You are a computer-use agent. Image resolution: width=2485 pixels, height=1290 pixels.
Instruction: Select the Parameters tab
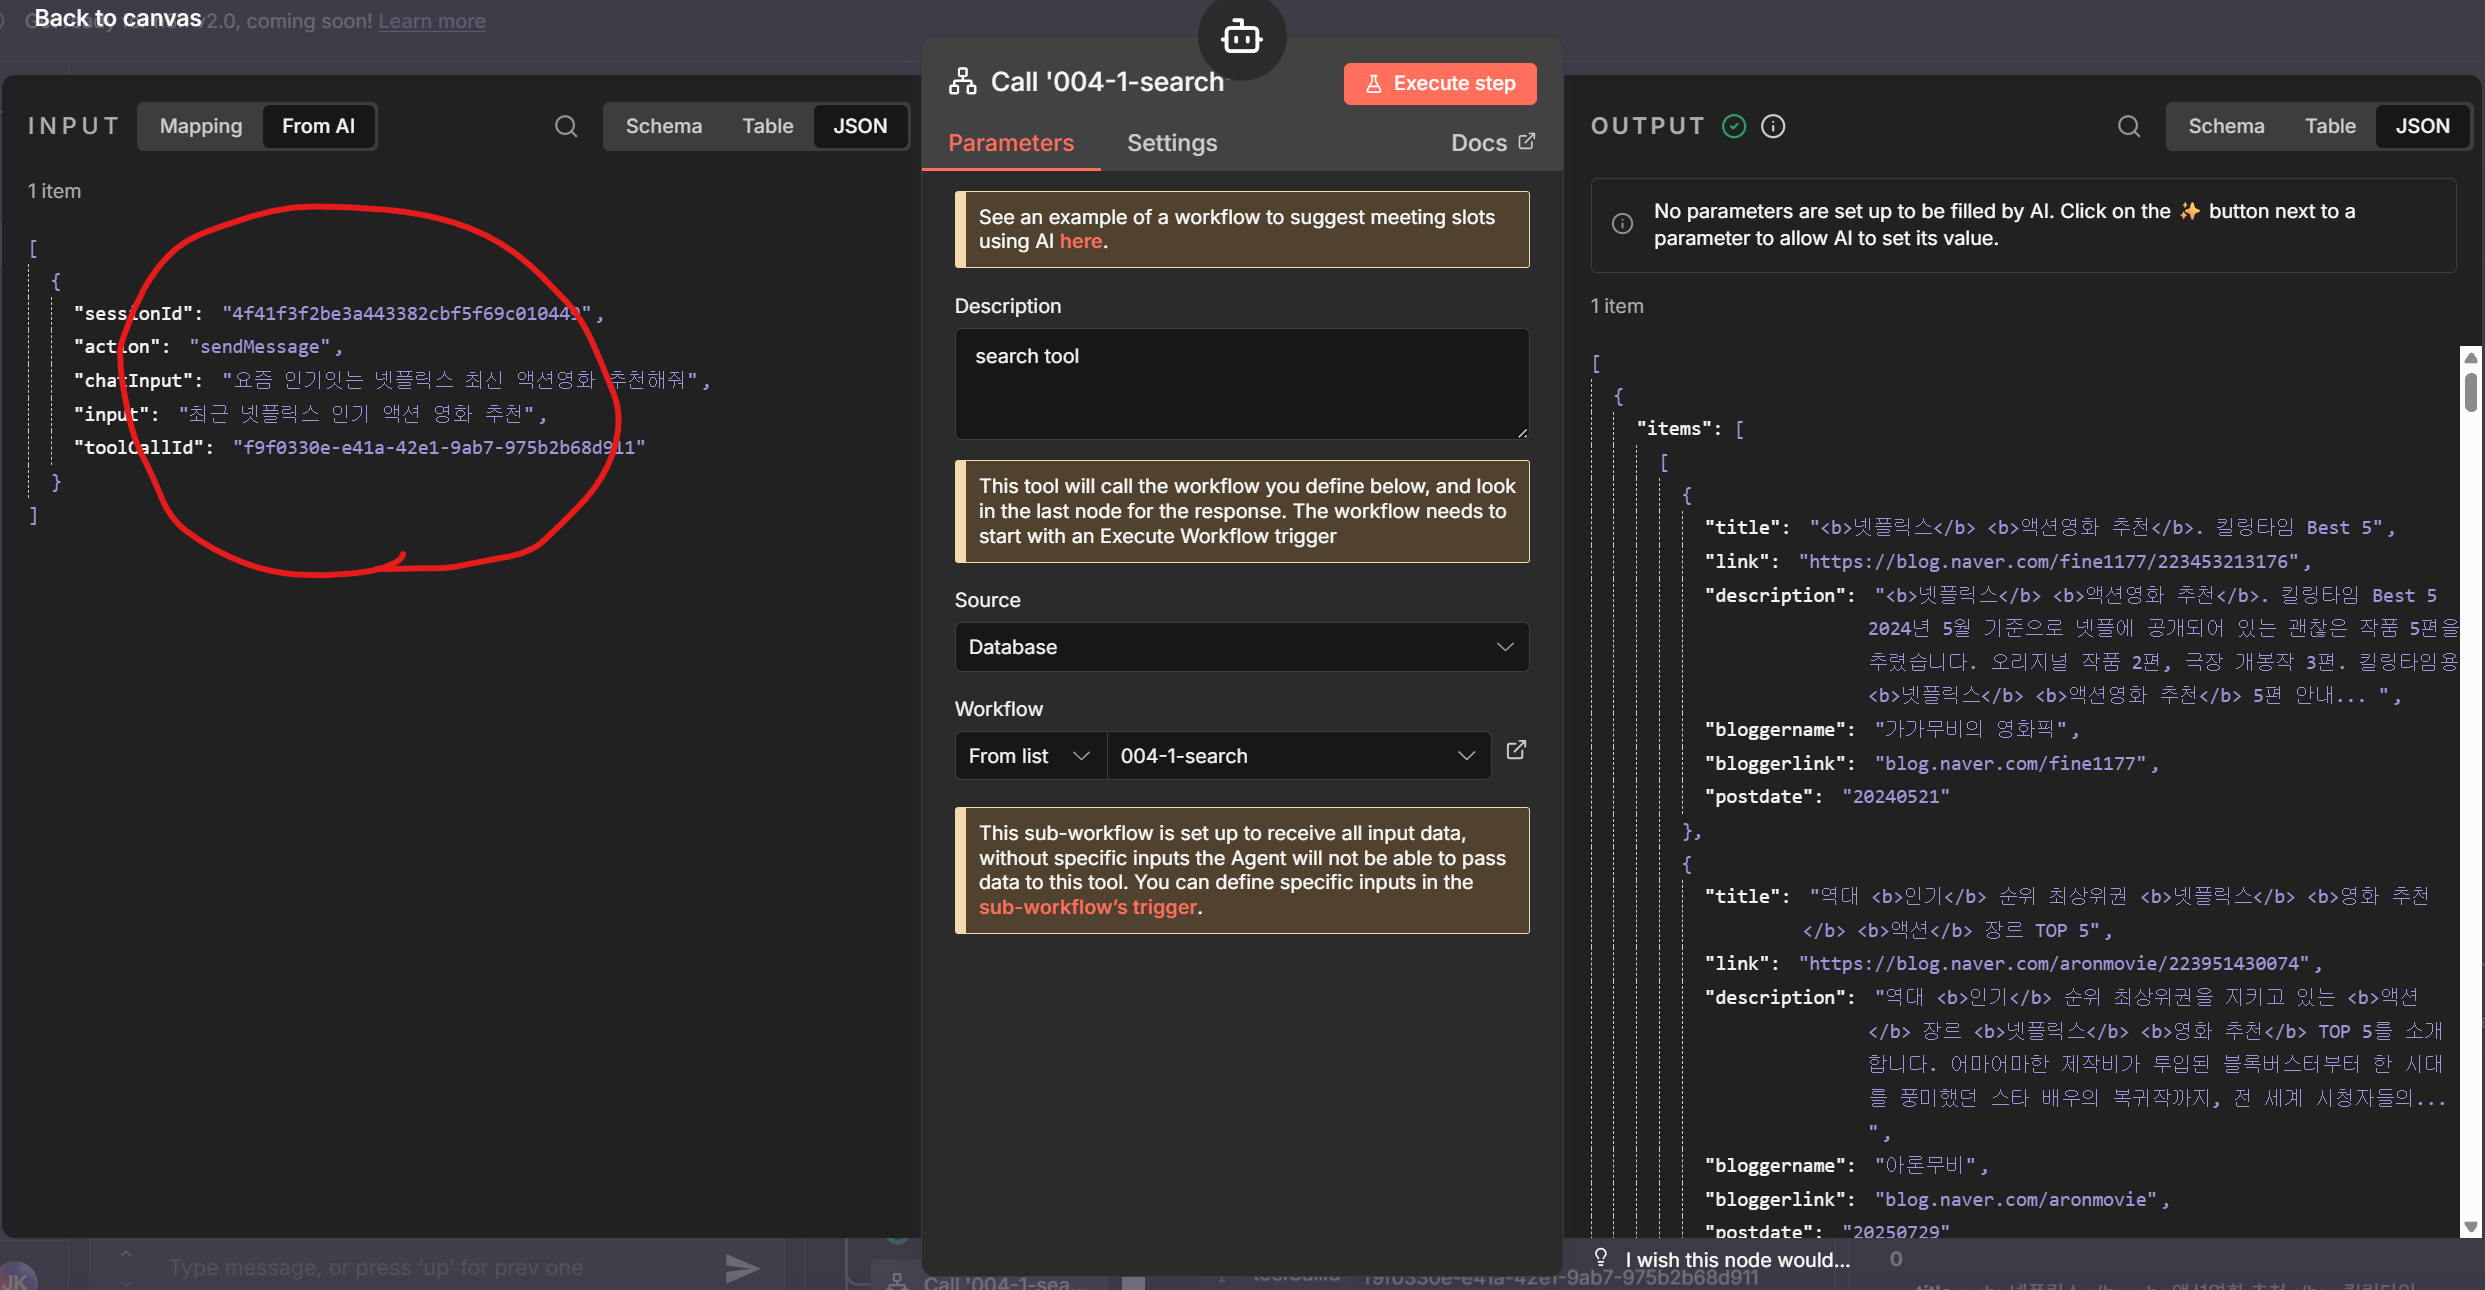1011,143
